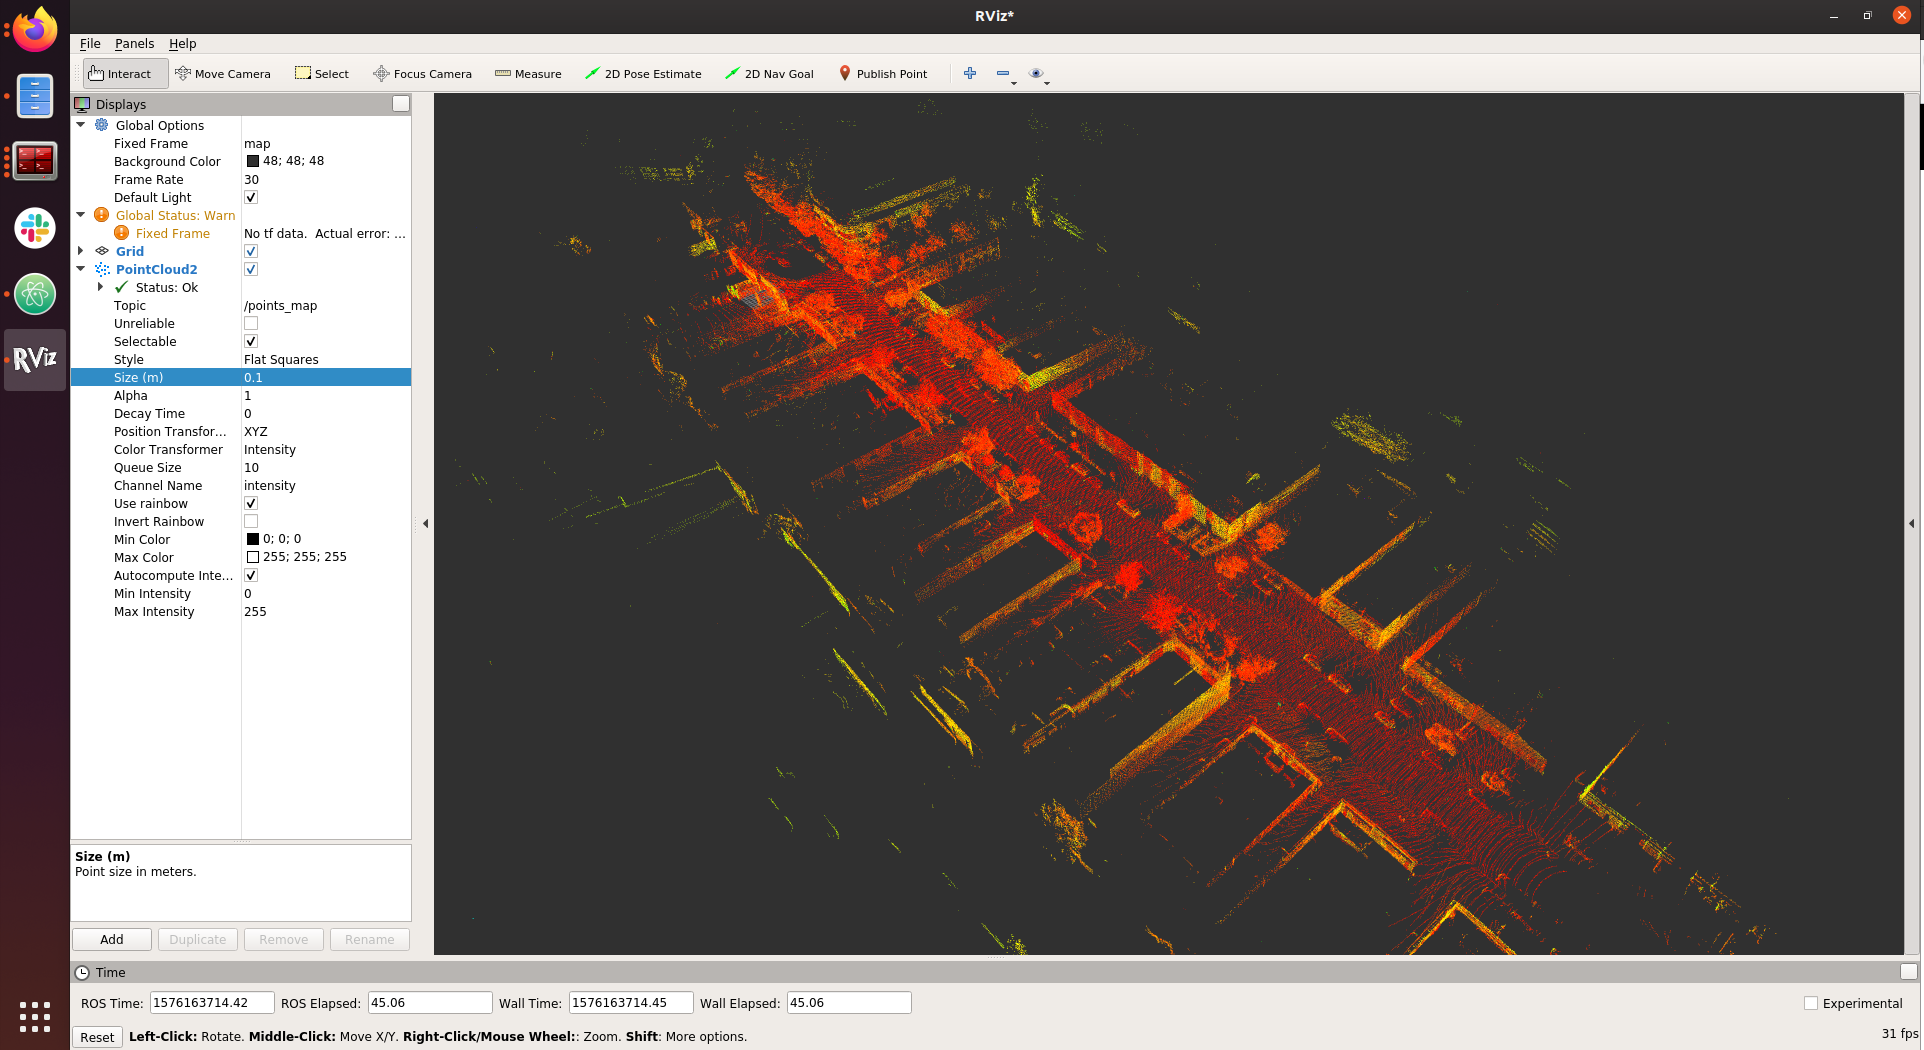Screen dimensions: 1924x1050
Task: Click the blue plus add-tool icon
Action: point(969,73)
